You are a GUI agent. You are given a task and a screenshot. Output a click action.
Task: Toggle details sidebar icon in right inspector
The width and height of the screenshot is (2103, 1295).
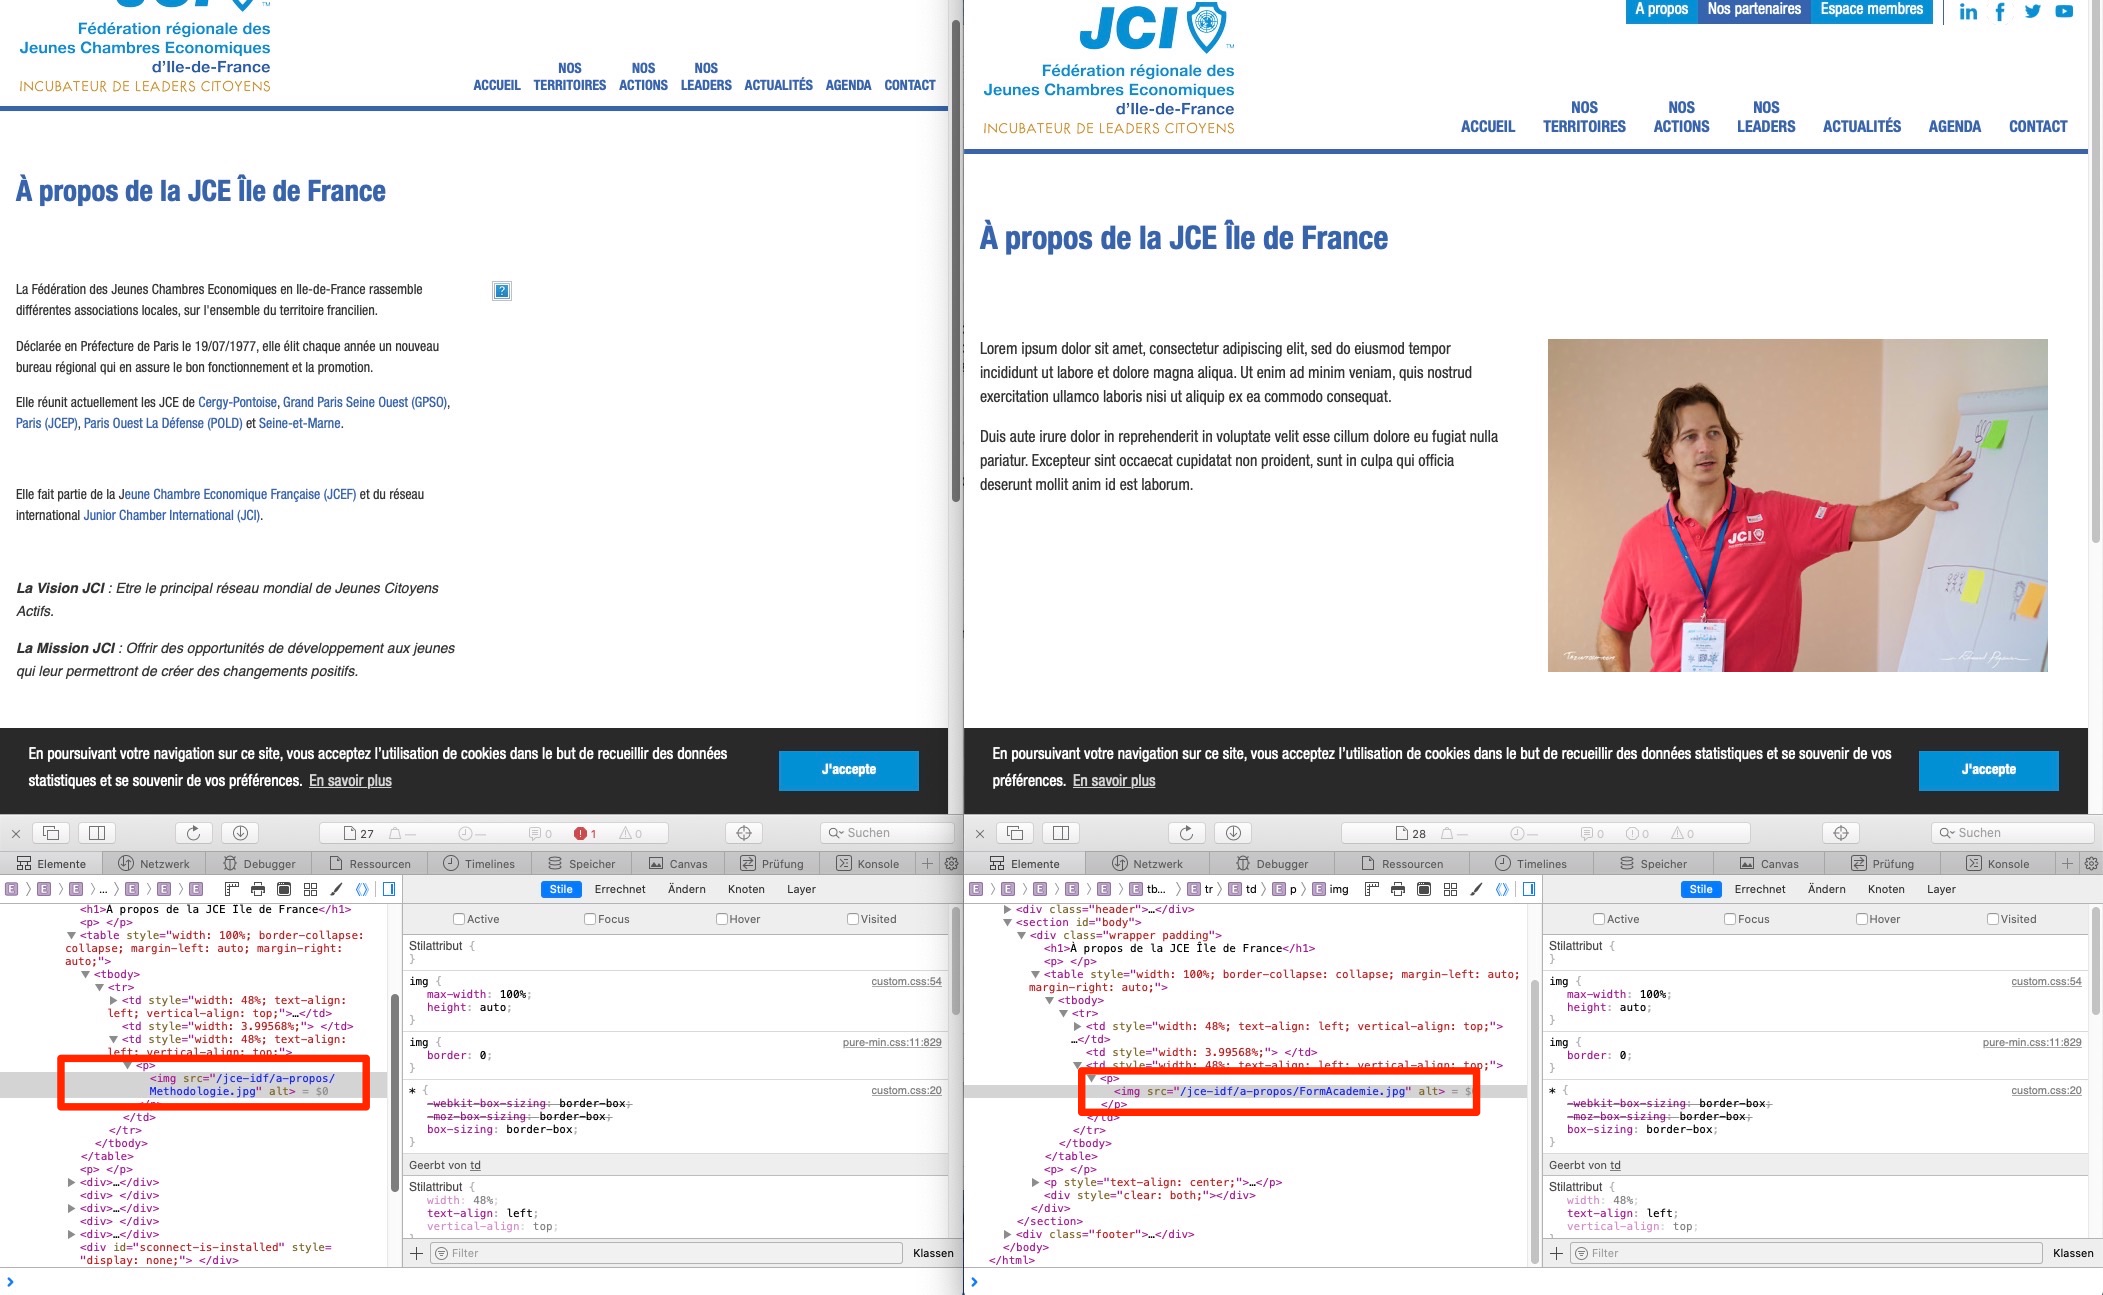(x=1529, y=889)
